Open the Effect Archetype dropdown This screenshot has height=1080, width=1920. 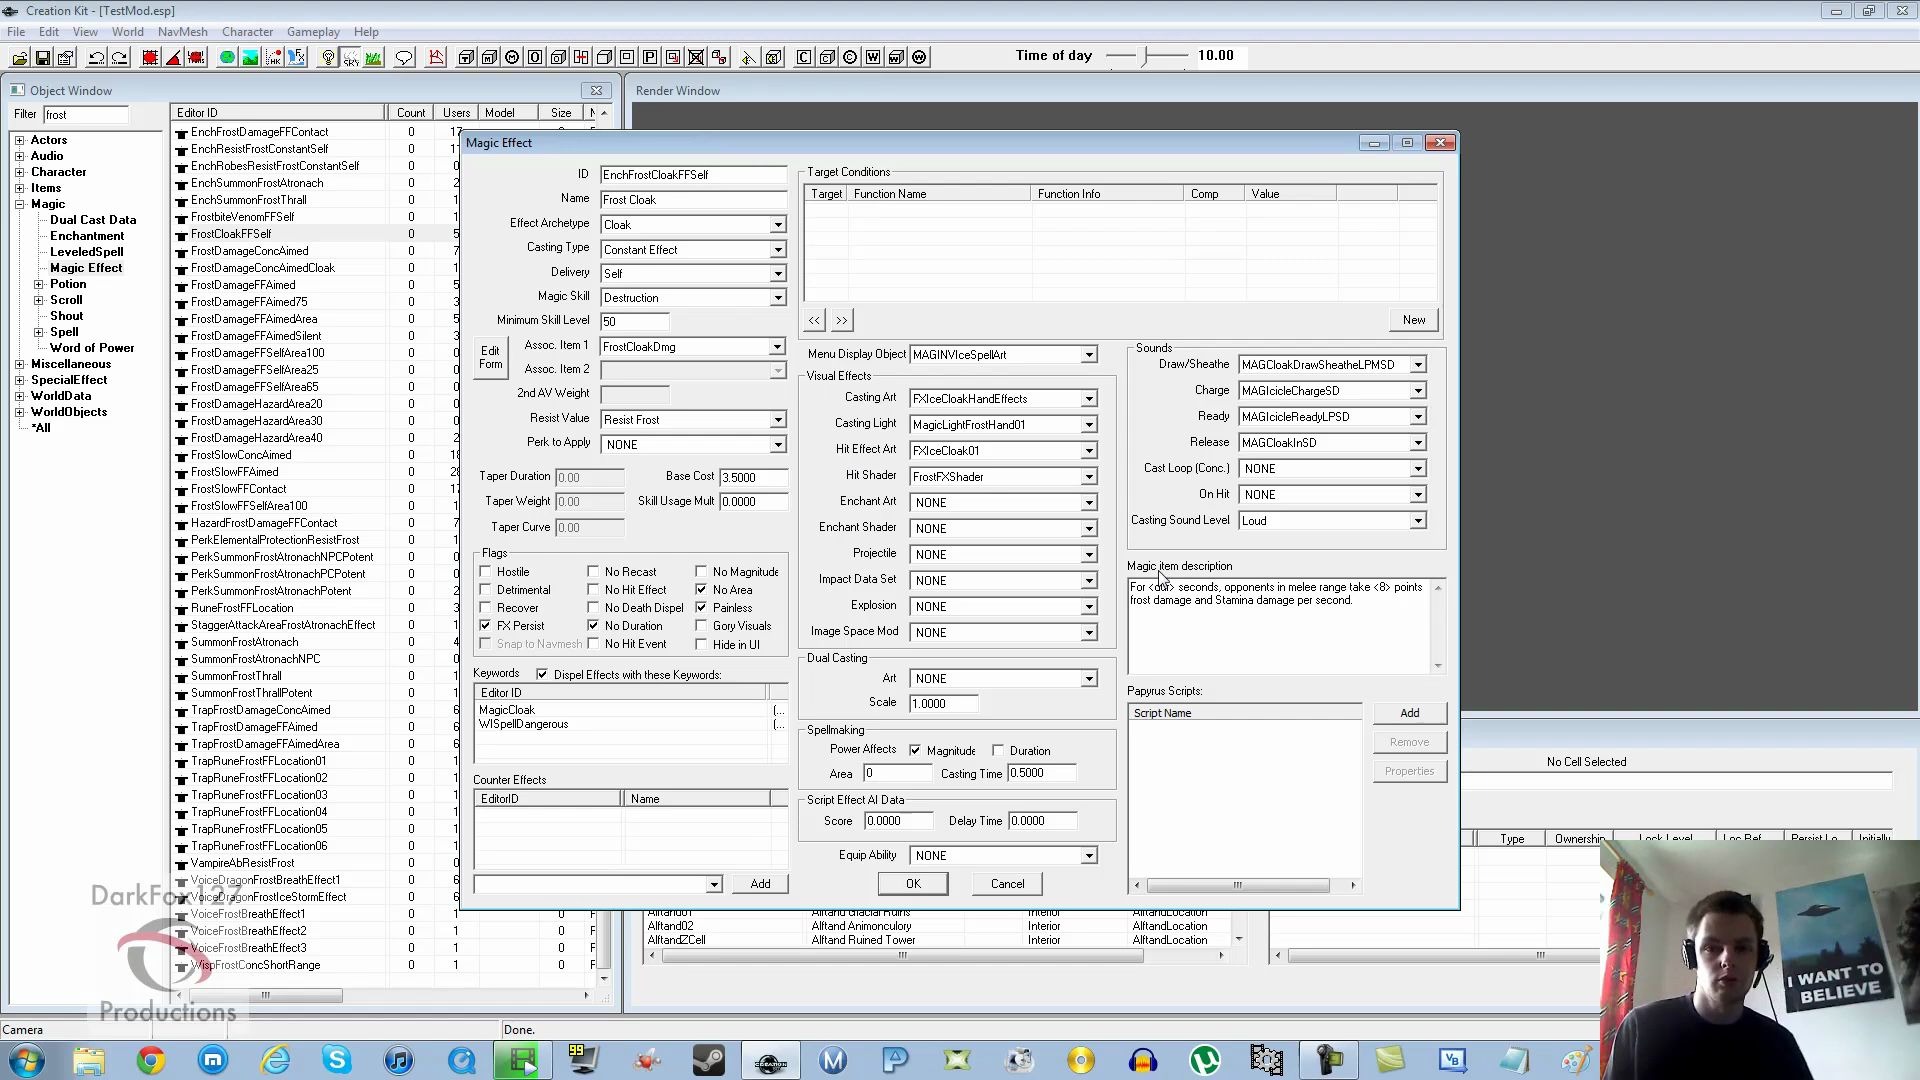click(777, 225)
